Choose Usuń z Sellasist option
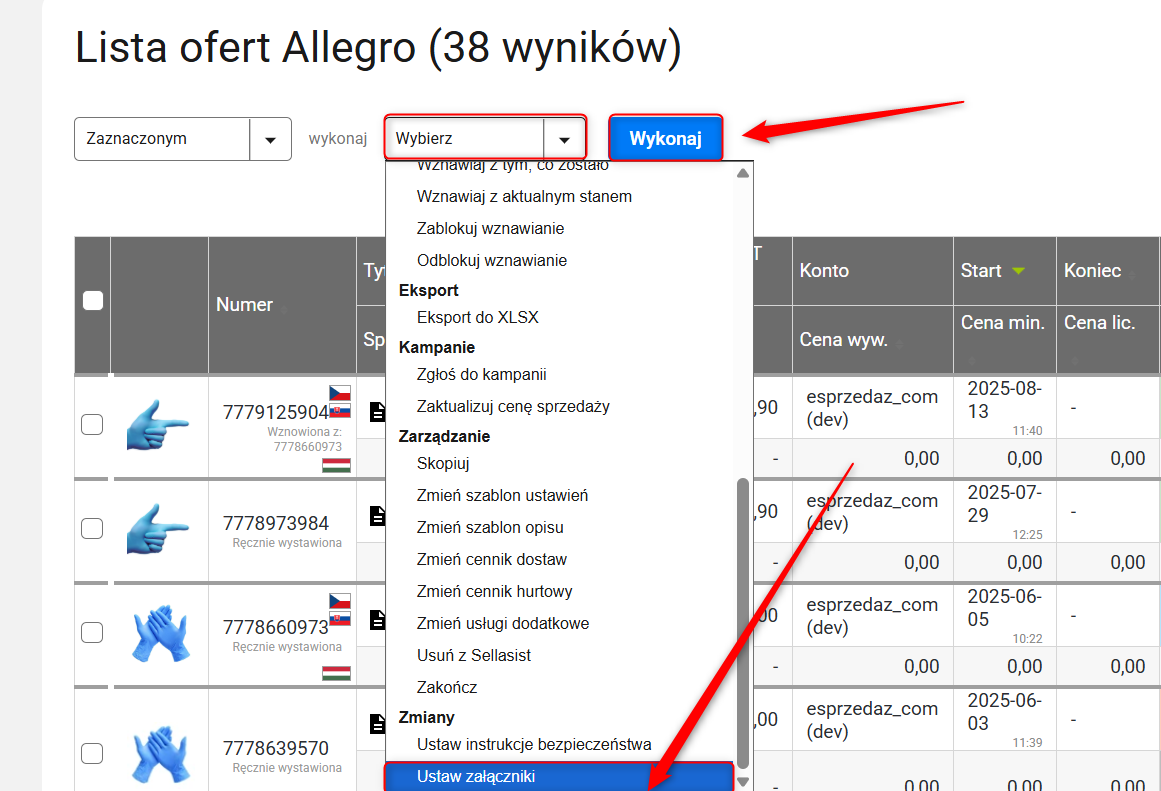The width and height of the screenshot is (1161, 791). (x=473, y=655)
